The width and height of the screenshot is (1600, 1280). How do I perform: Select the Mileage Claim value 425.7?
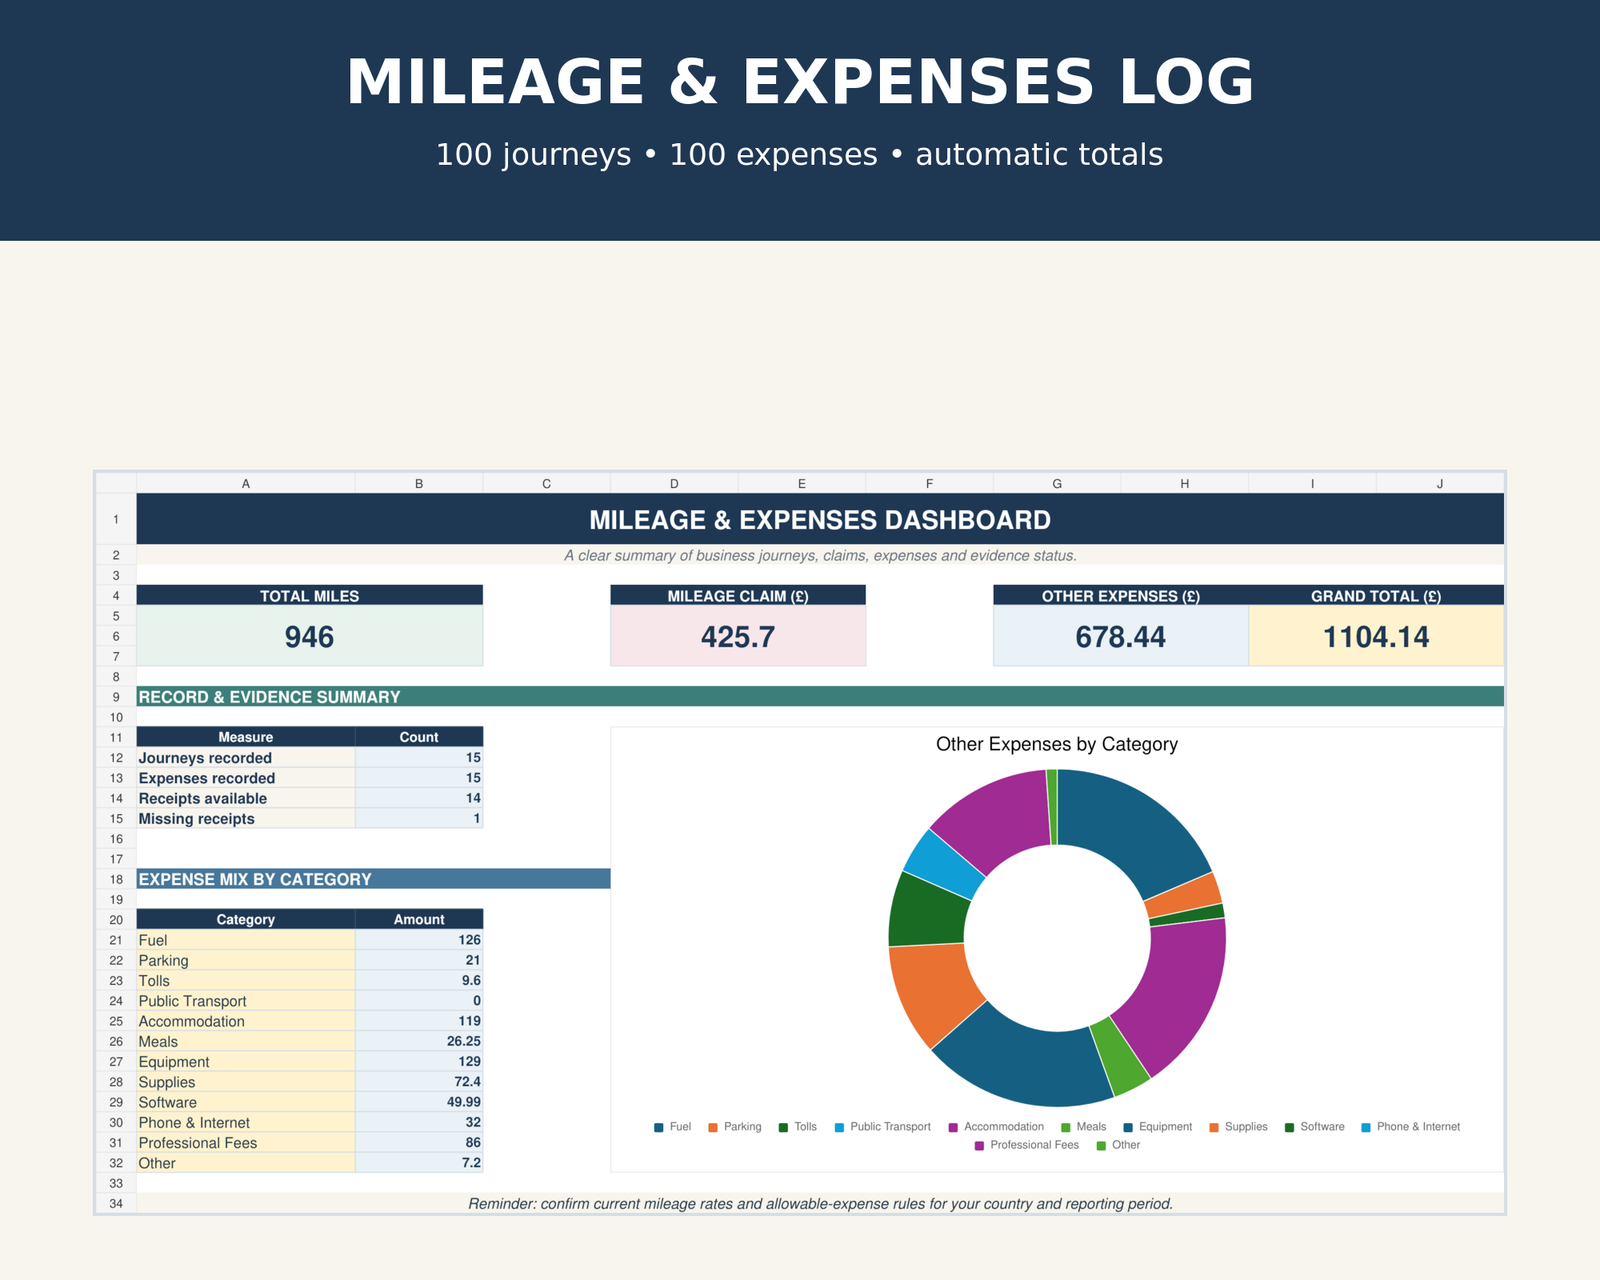(738, 636)
